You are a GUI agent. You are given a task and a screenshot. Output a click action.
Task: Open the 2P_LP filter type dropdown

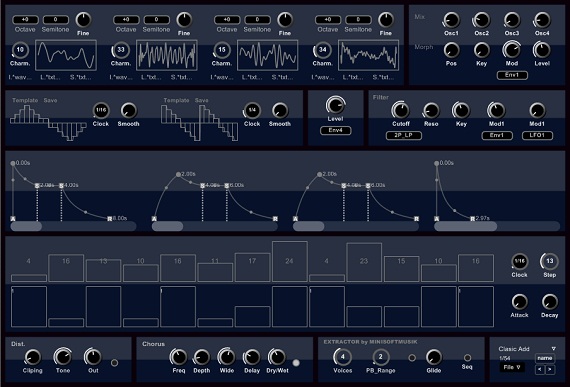point(404,136)
